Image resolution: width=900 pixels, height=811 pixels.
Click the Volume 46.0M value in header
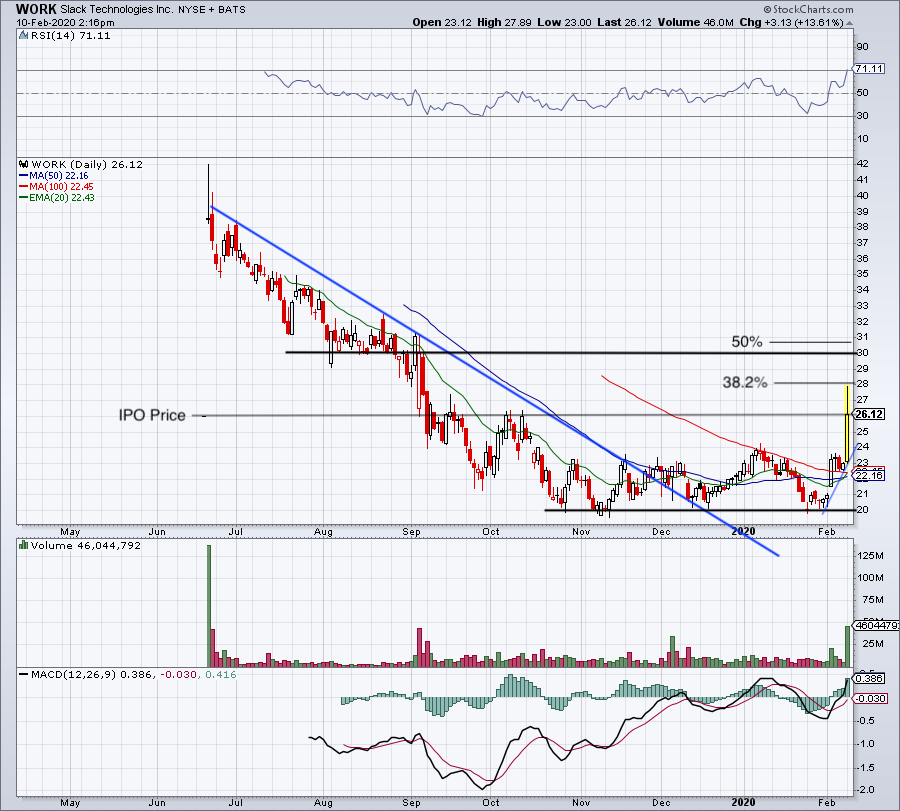click(x=696, y=22)
